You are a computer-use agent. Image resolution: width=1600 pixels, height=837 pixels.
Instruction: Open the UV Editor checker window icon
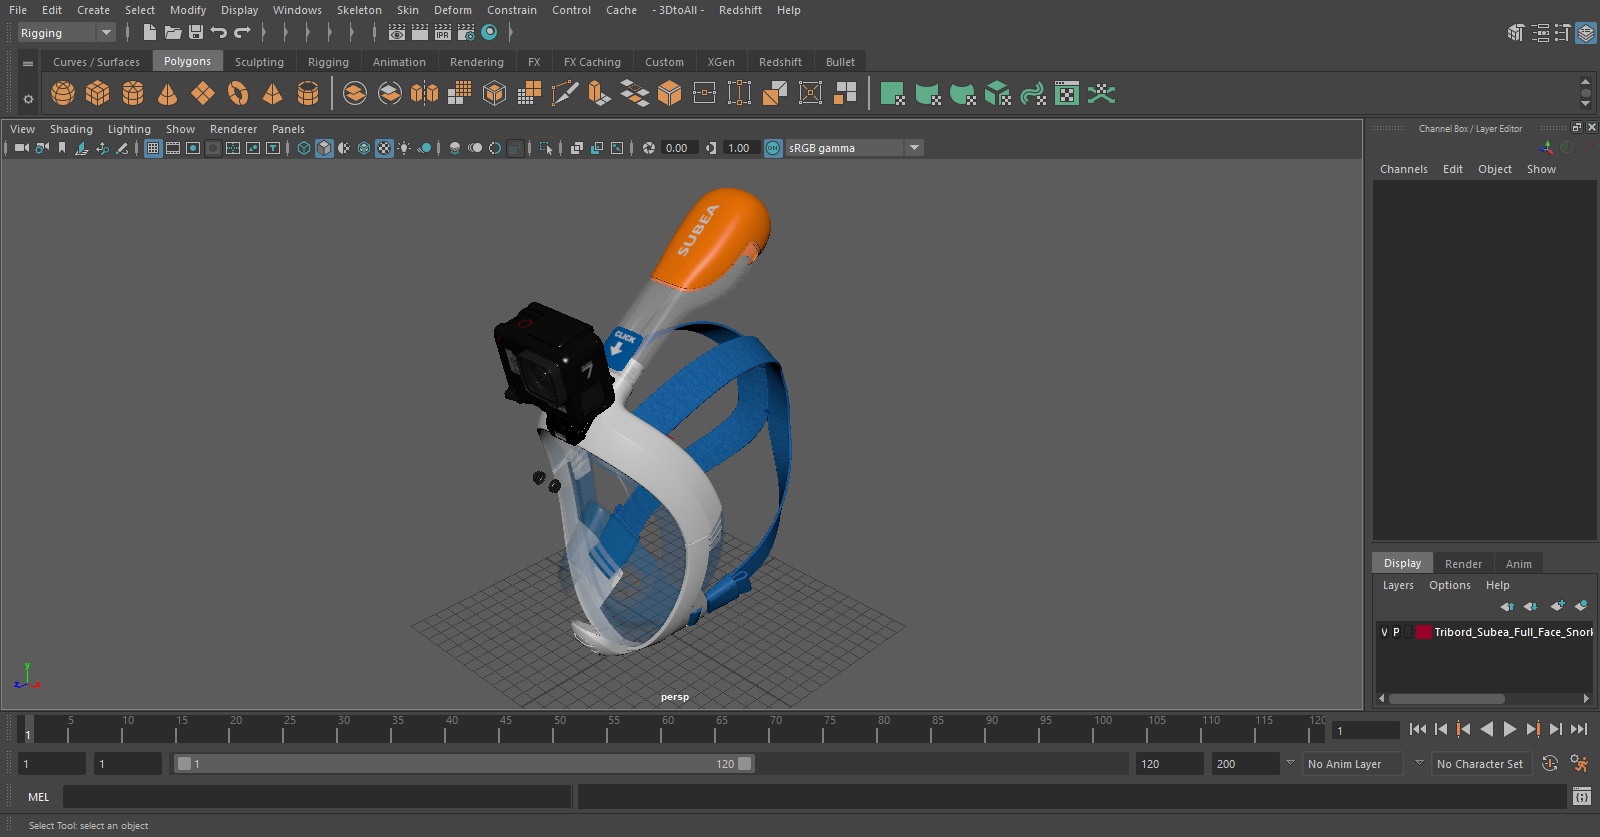coord(1067,94)
